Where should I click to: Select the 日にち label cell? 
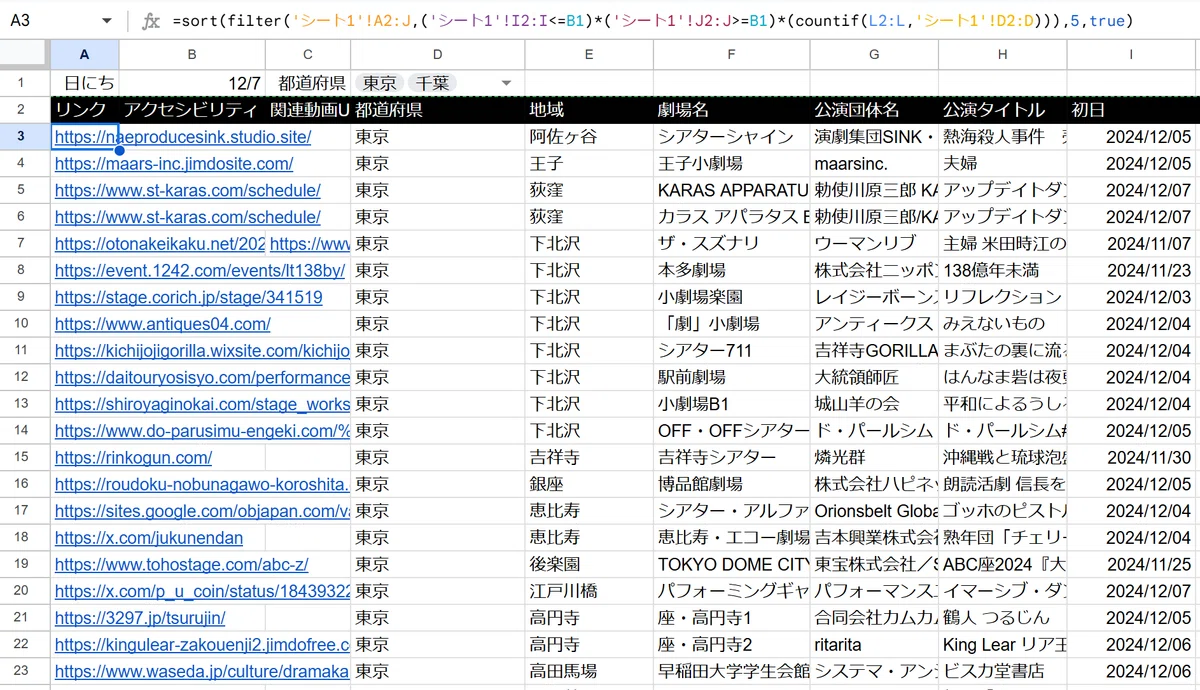(x=84, y=83)
